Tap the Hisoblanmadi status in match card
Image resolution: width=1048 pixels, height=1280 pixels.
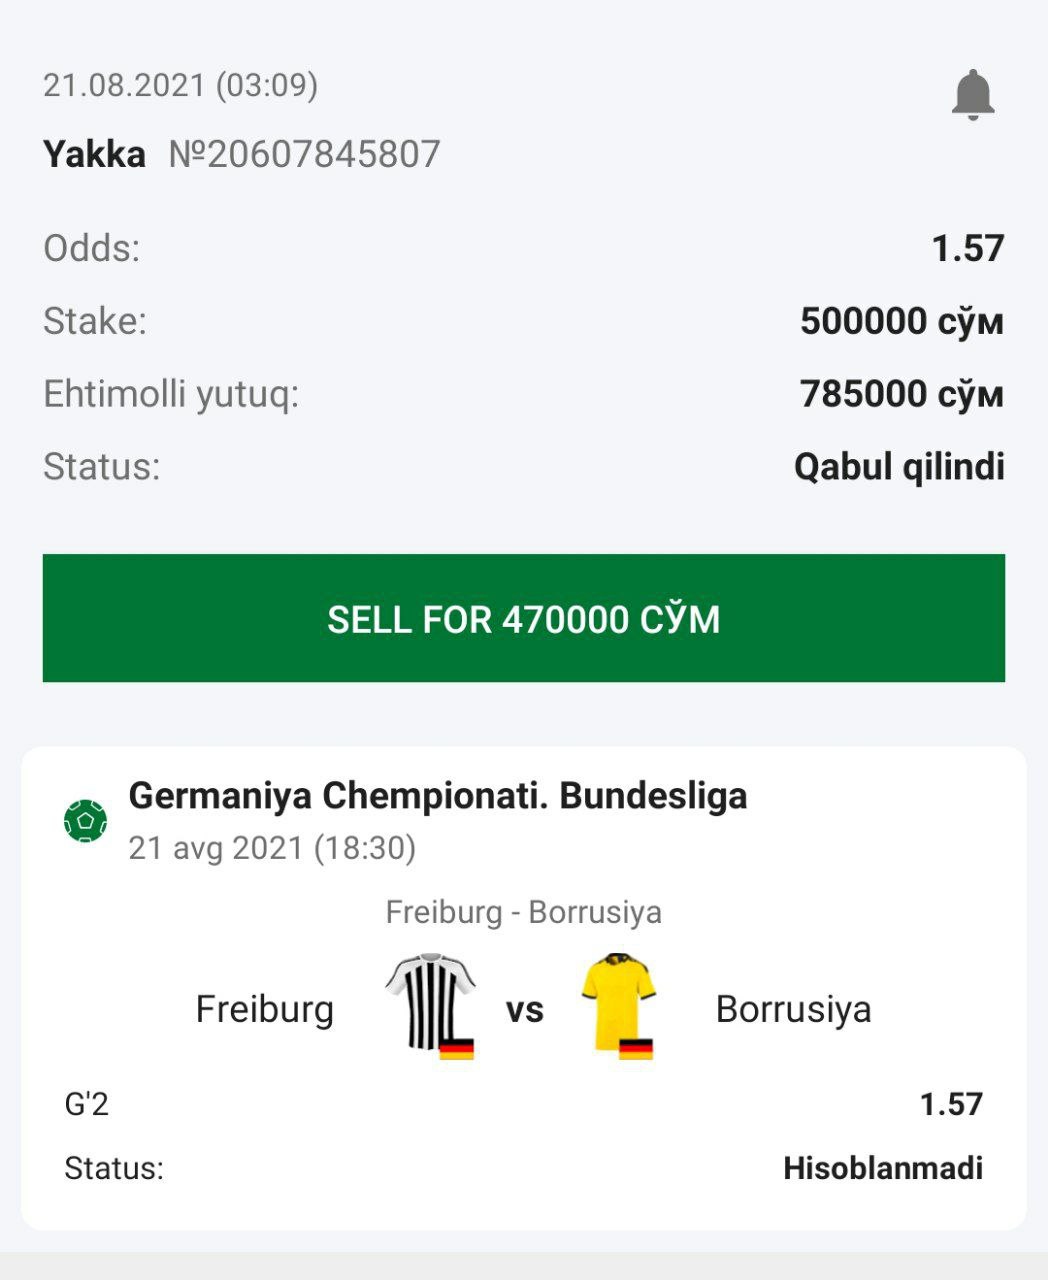point(882,1168)
